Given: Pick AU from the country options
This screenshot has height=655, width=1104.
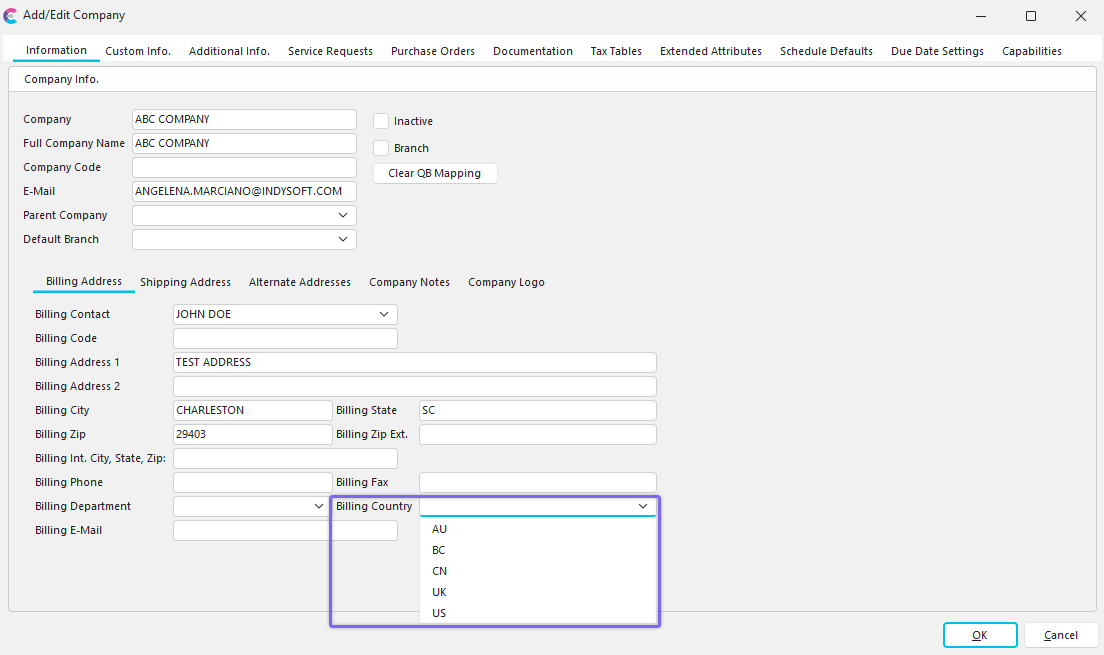Looking at the screenshot, I should tap(439, 529).
